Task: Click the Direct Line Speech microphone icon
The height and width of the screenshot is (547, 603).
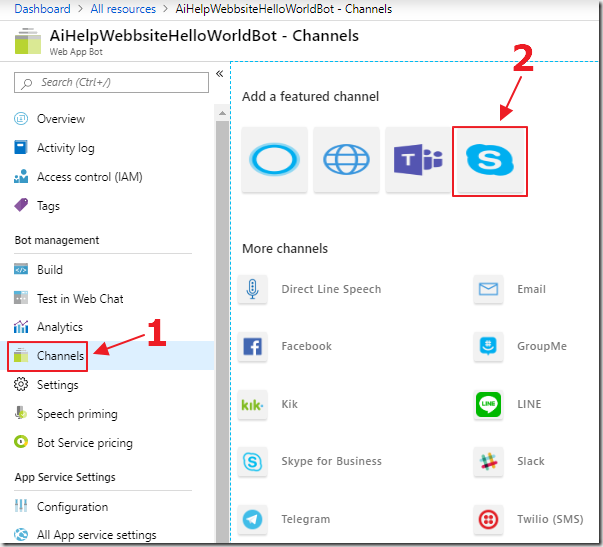Action: (252, 289)
